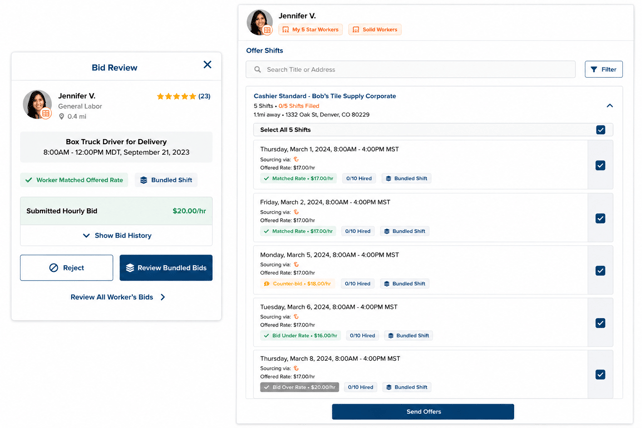Open the Filter button
Viewport: 642px width, 428px height.
(604, 69)
